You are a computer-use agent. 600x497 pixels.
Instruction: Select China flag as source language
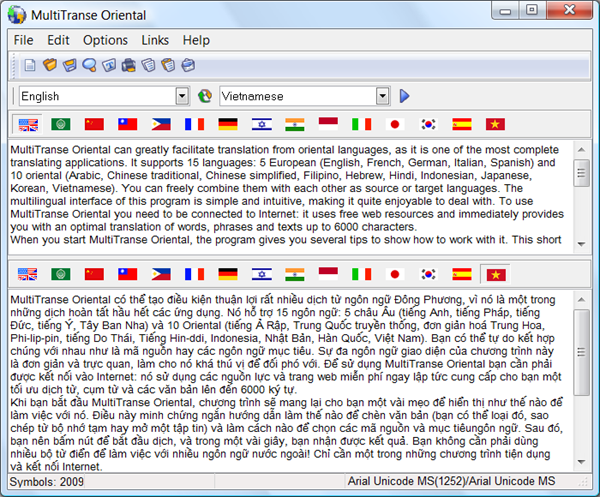pyautogui.click(x=94, y=124)
